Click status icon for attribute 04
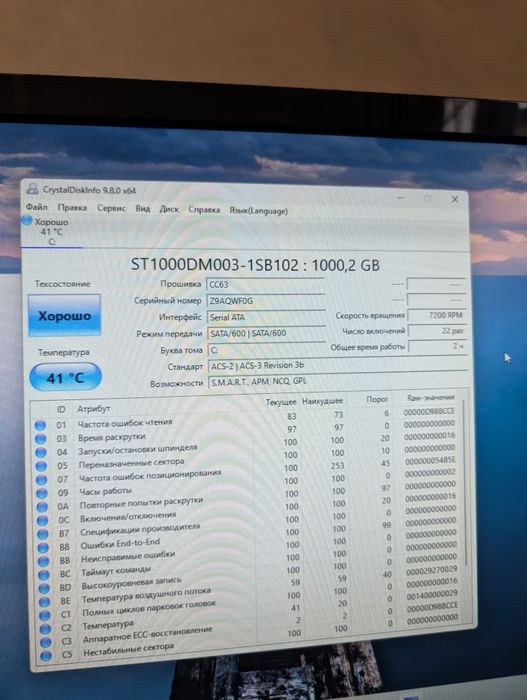This screenshot has height=700, width=527. (41, 452)
